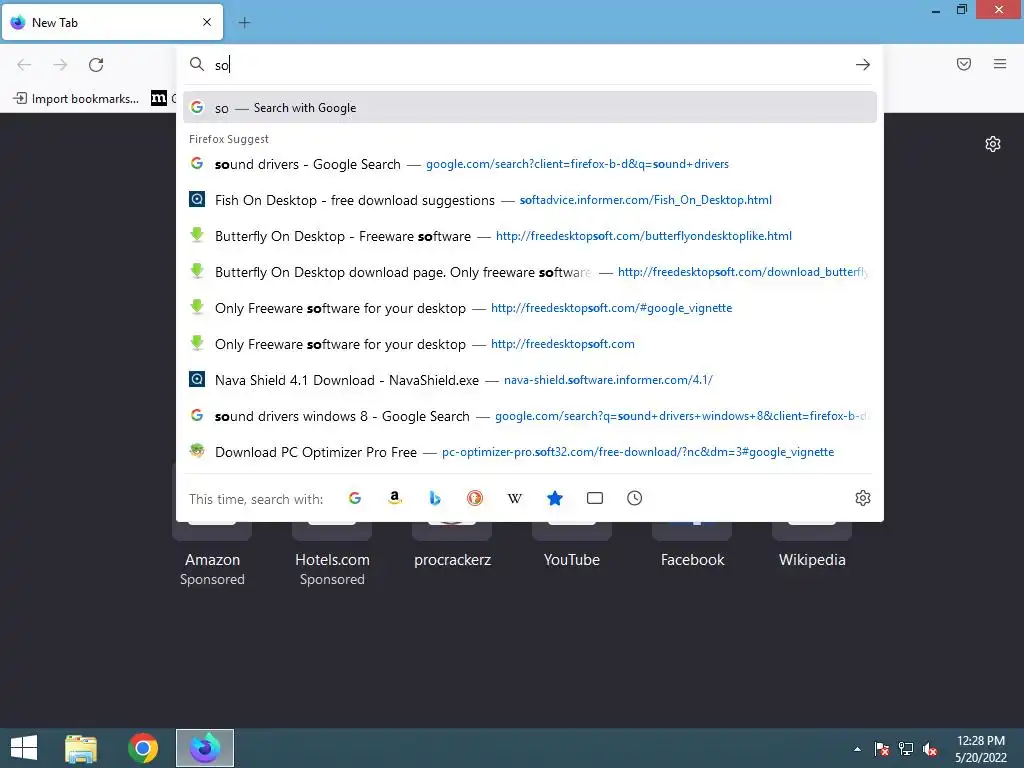Search this time with DuckDuckGo icon
Viewport: 1024px width, 768px height.
coord(475,498)
